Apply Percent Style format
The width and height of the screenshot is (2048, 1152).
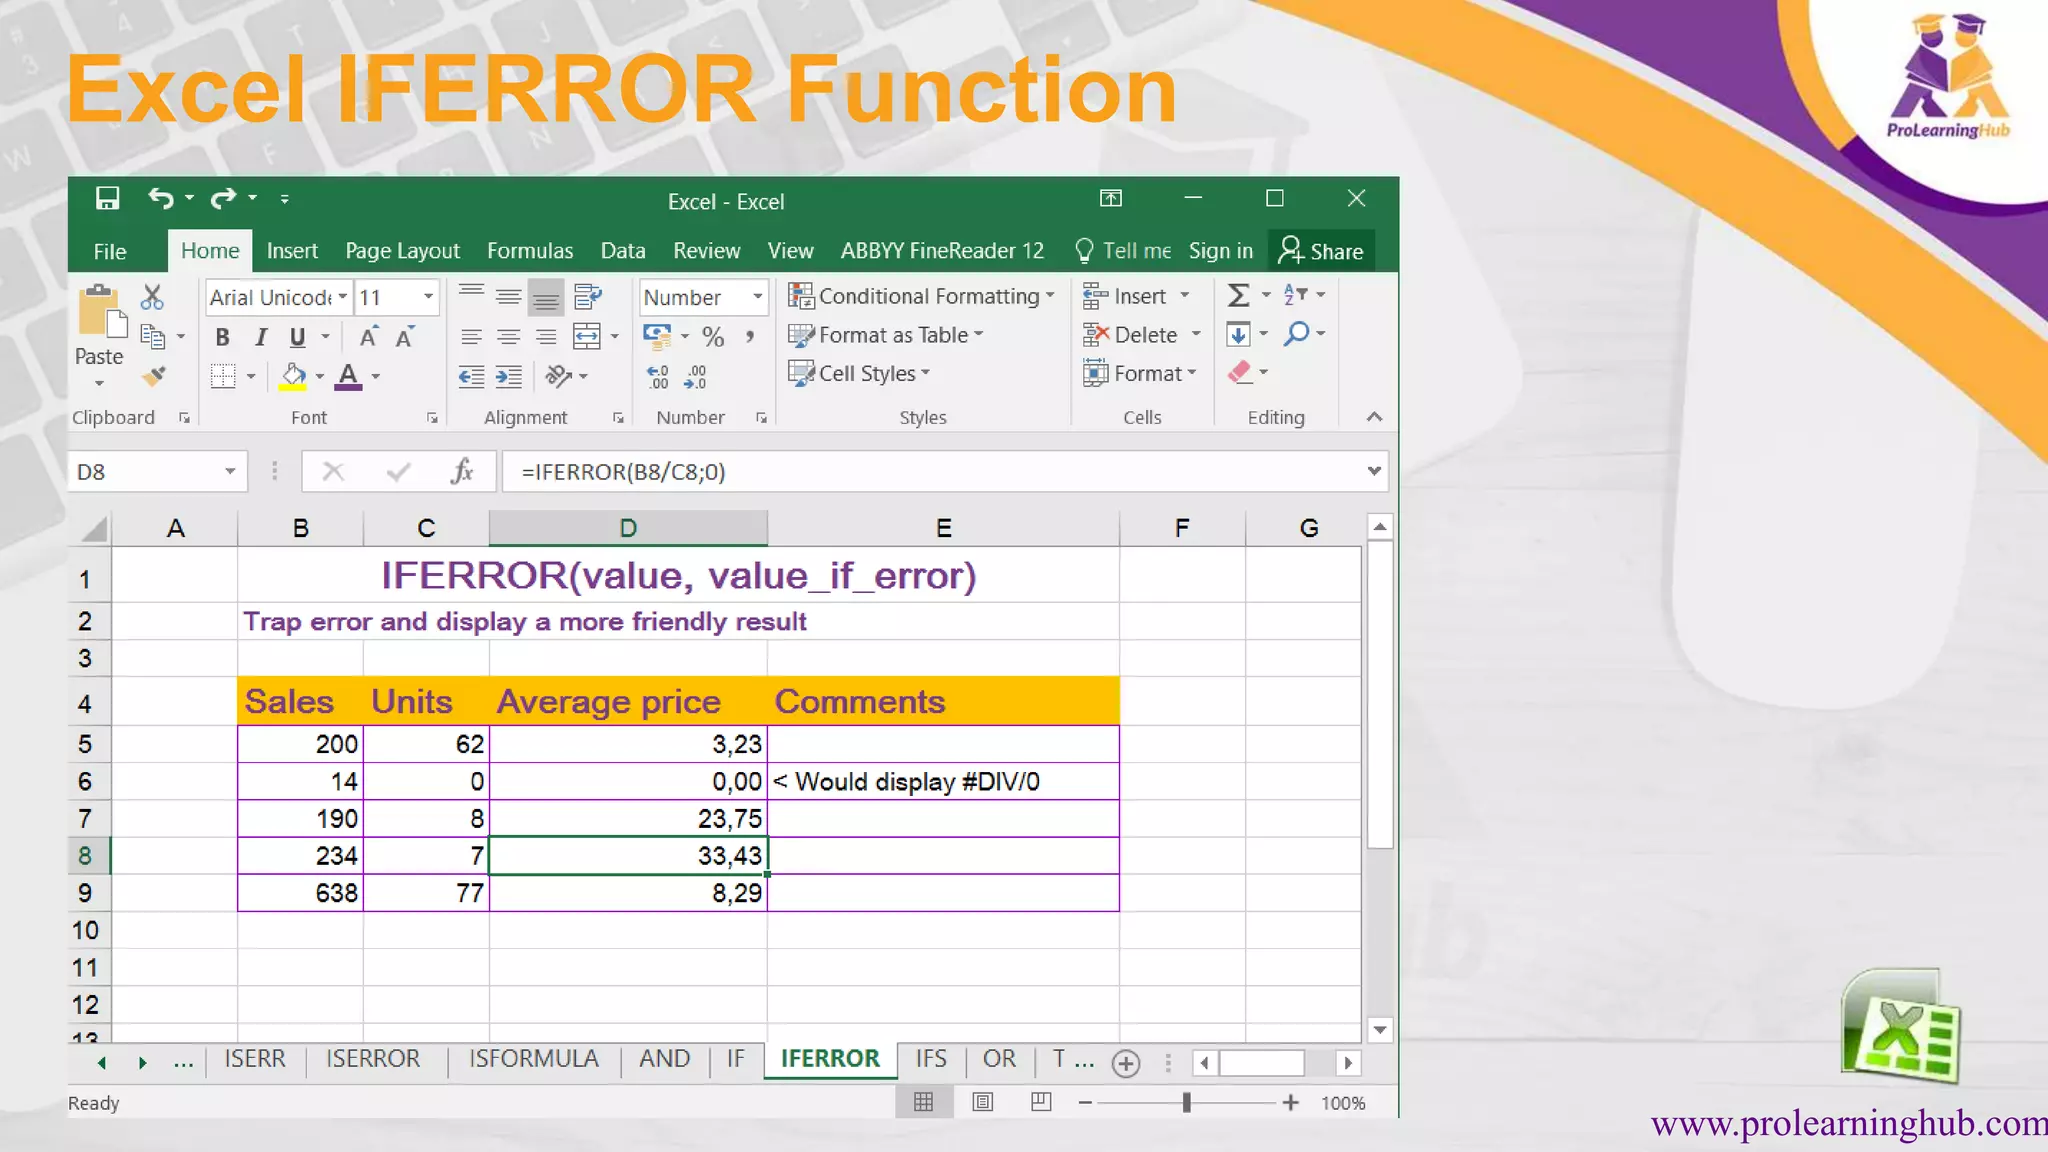pyautogui.click(x=713, y=337)
